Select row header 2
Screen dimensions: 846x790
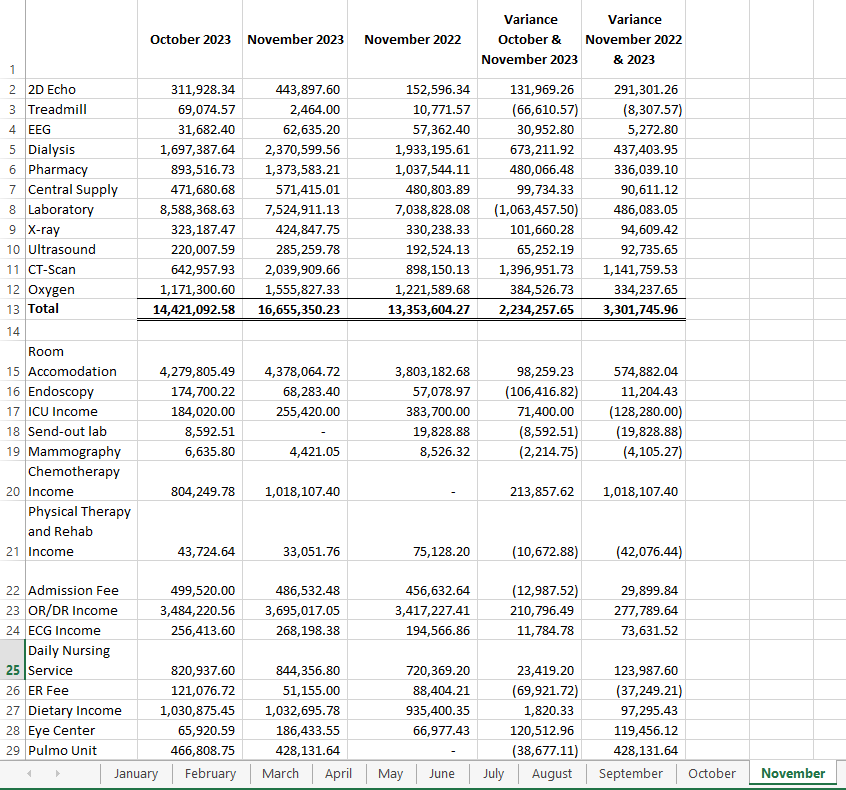click(12, 89)
